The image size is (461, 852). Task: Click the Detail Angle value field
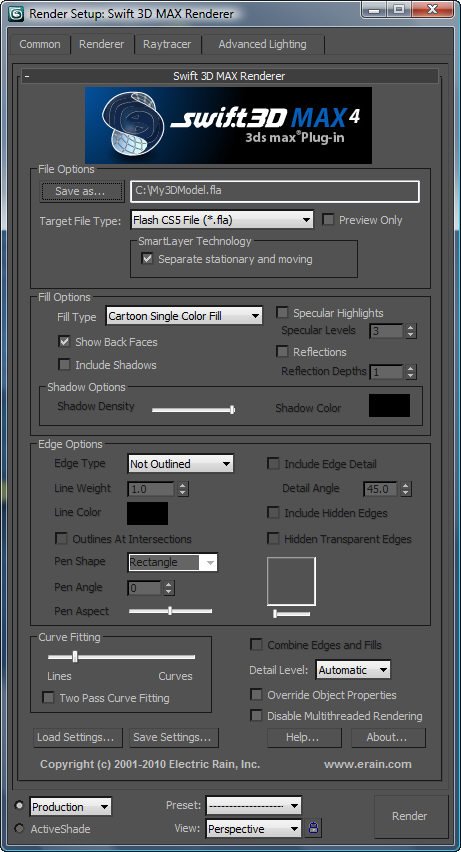click(x=380, y=489)
